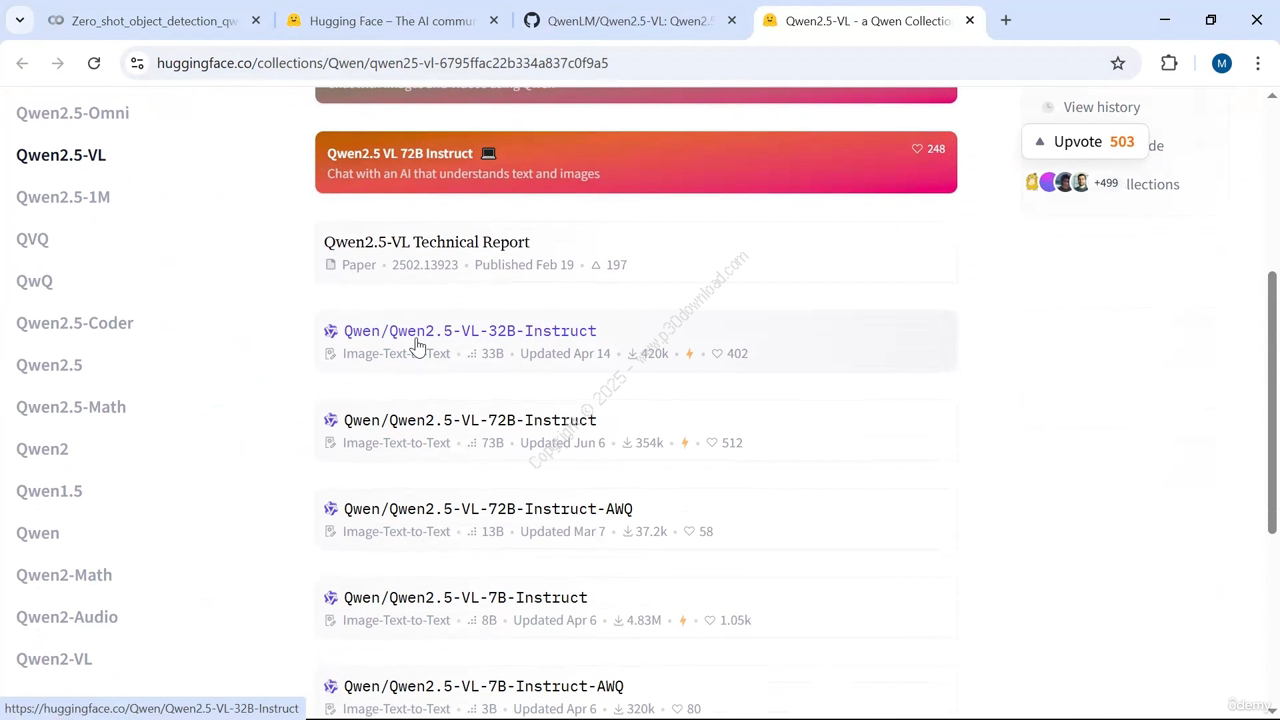Open the Qwen/Qwen2.5-VL-32B-Instruct model link
1280x720 pixels.
[469, 331]
